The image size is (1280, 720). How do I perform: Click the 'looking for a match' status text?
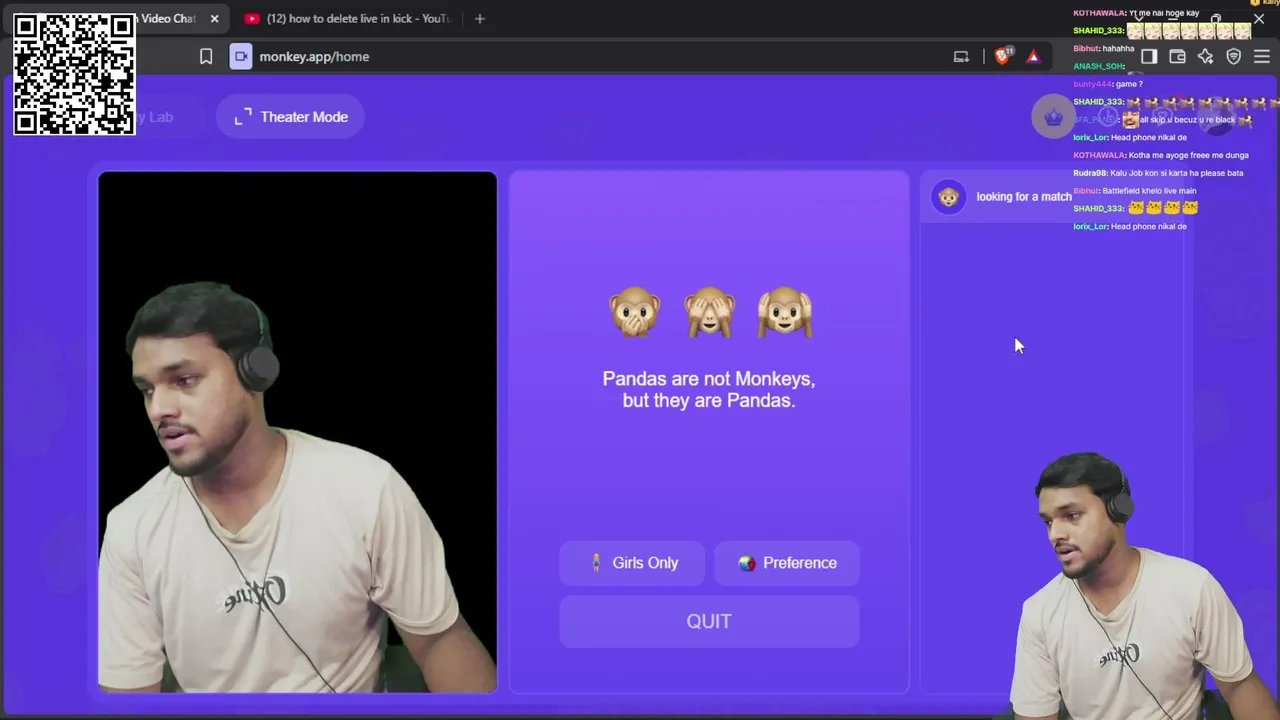(x=1024, y=197)
